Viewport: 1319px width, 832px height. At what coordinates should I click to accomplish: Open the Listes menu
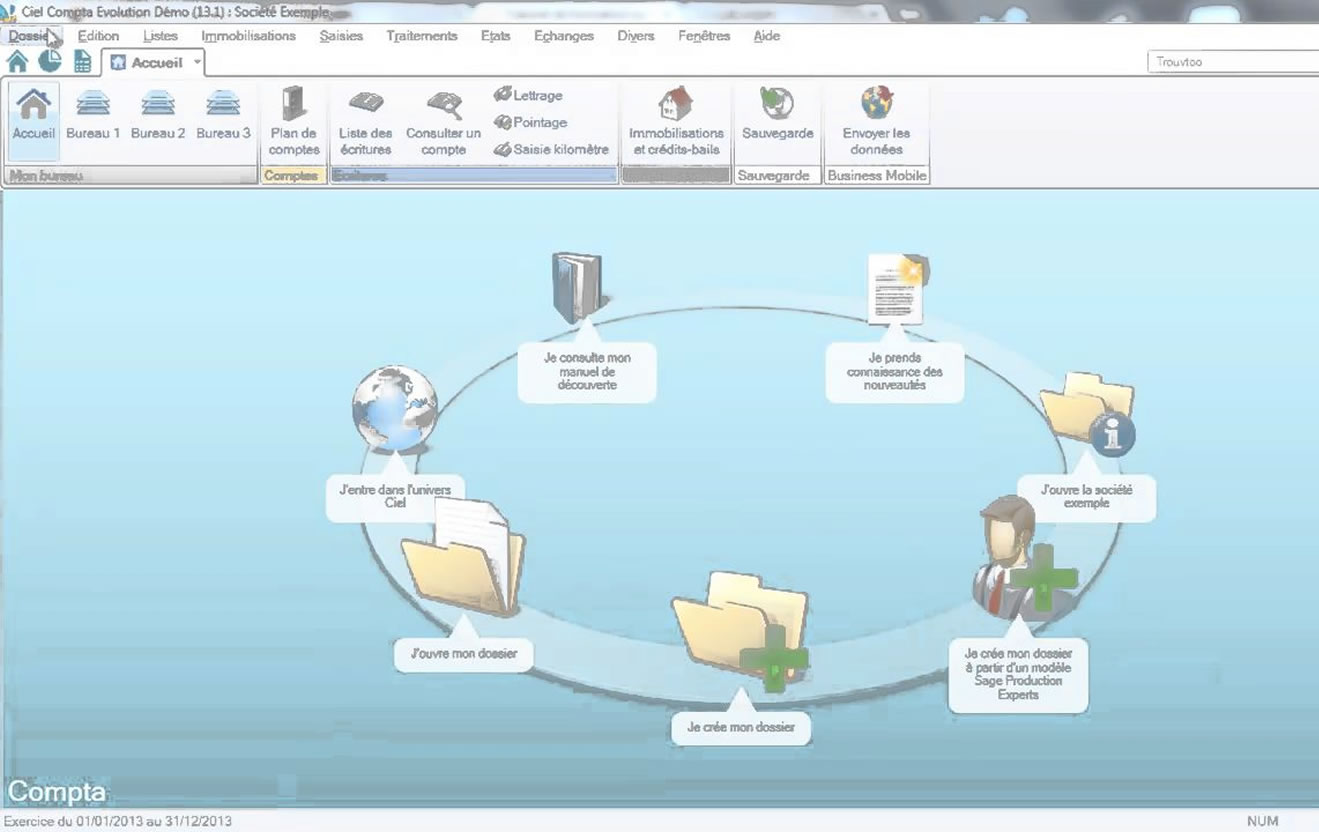(x=160, y=36)
